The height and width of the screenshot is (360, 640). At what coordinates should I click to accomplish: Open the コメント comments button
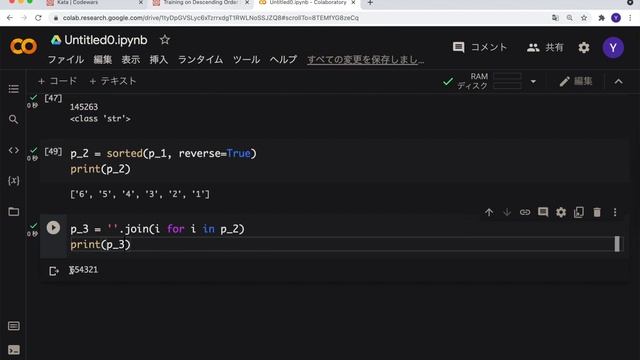(x=480, y=47)
